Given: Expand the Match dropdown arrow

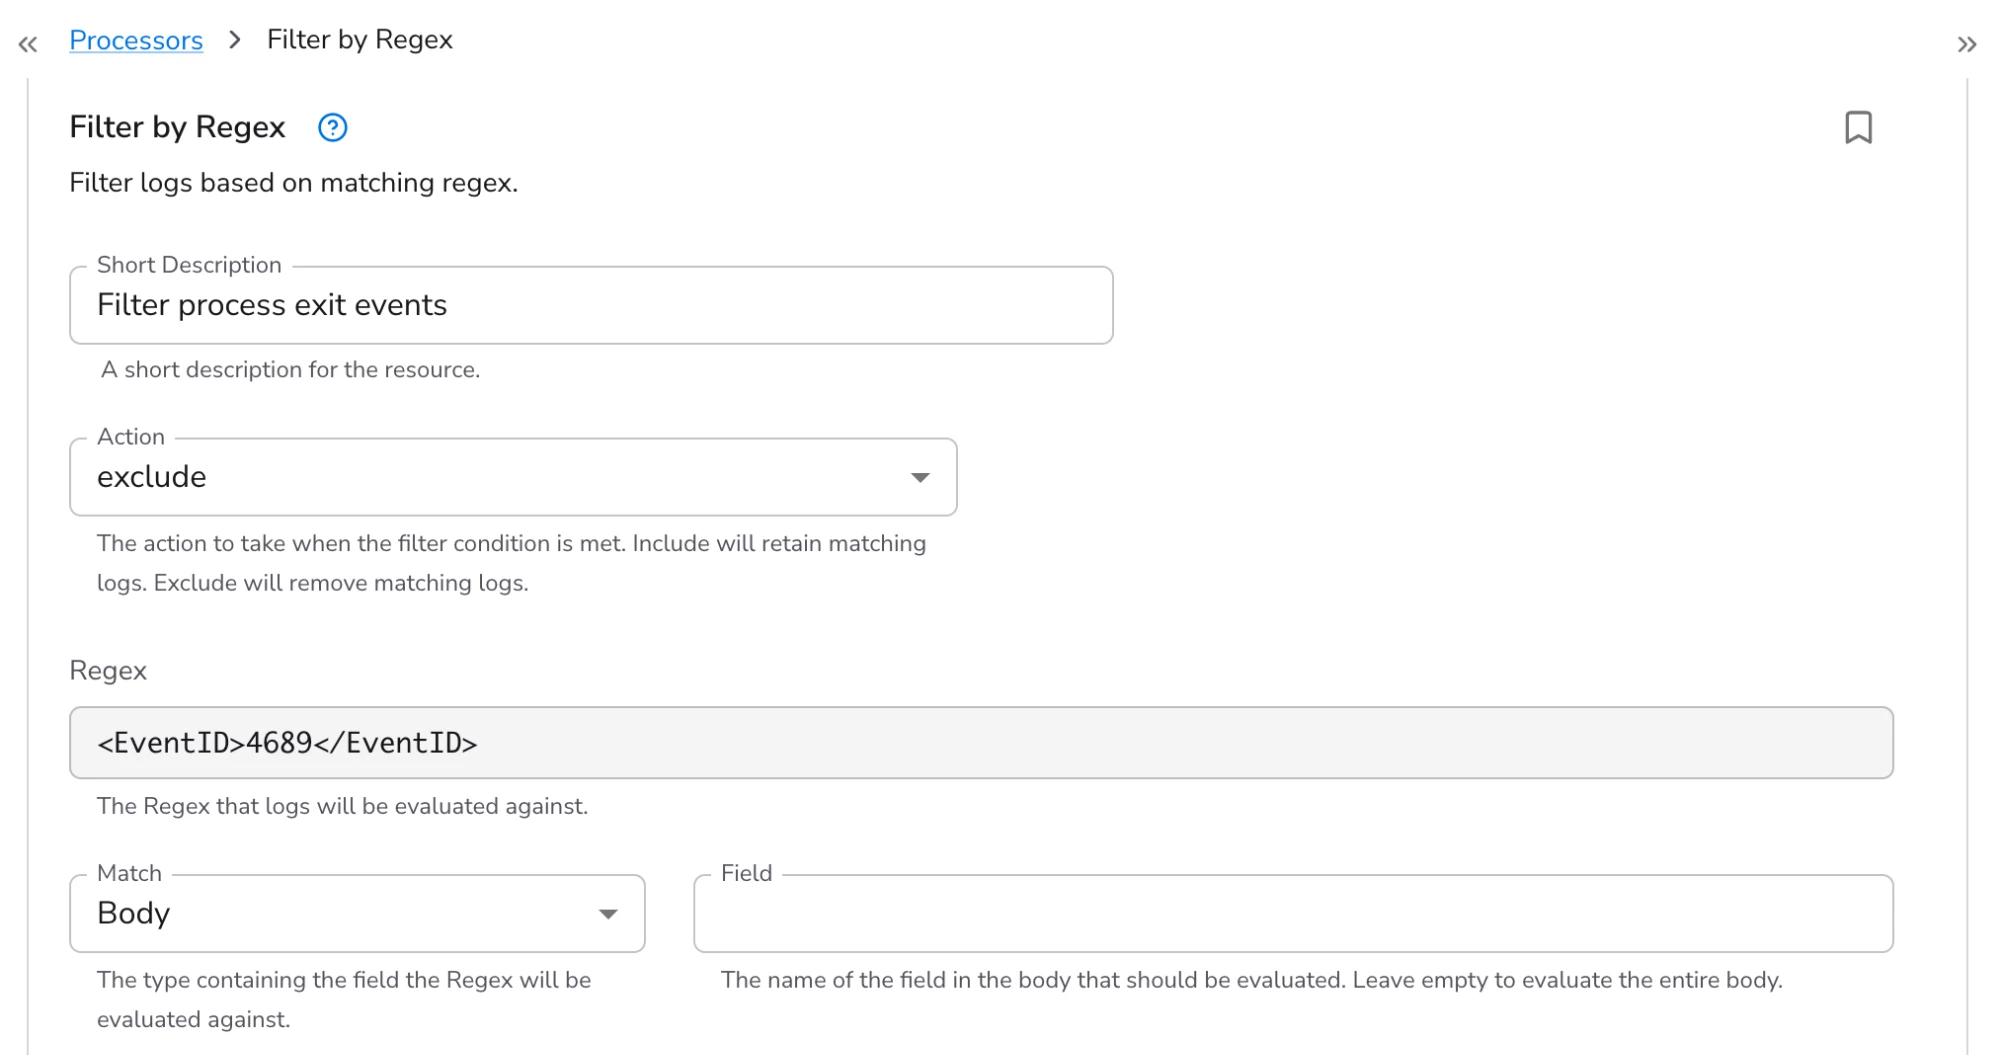Looking at the screenshot, I should point(607,914).
